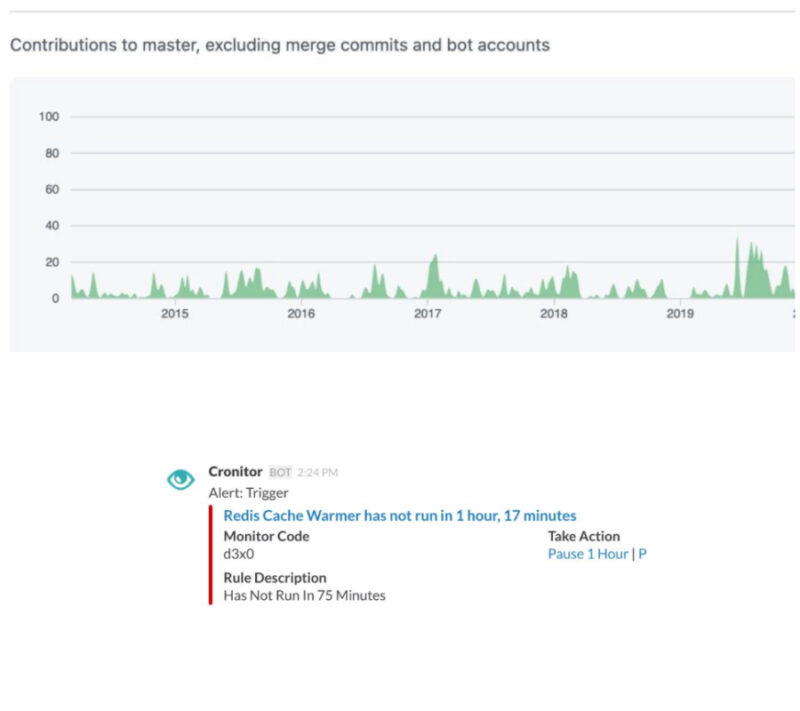800x711 pixels.
Task: Click the 2017 x-axis label
Action: coord(428,314)
